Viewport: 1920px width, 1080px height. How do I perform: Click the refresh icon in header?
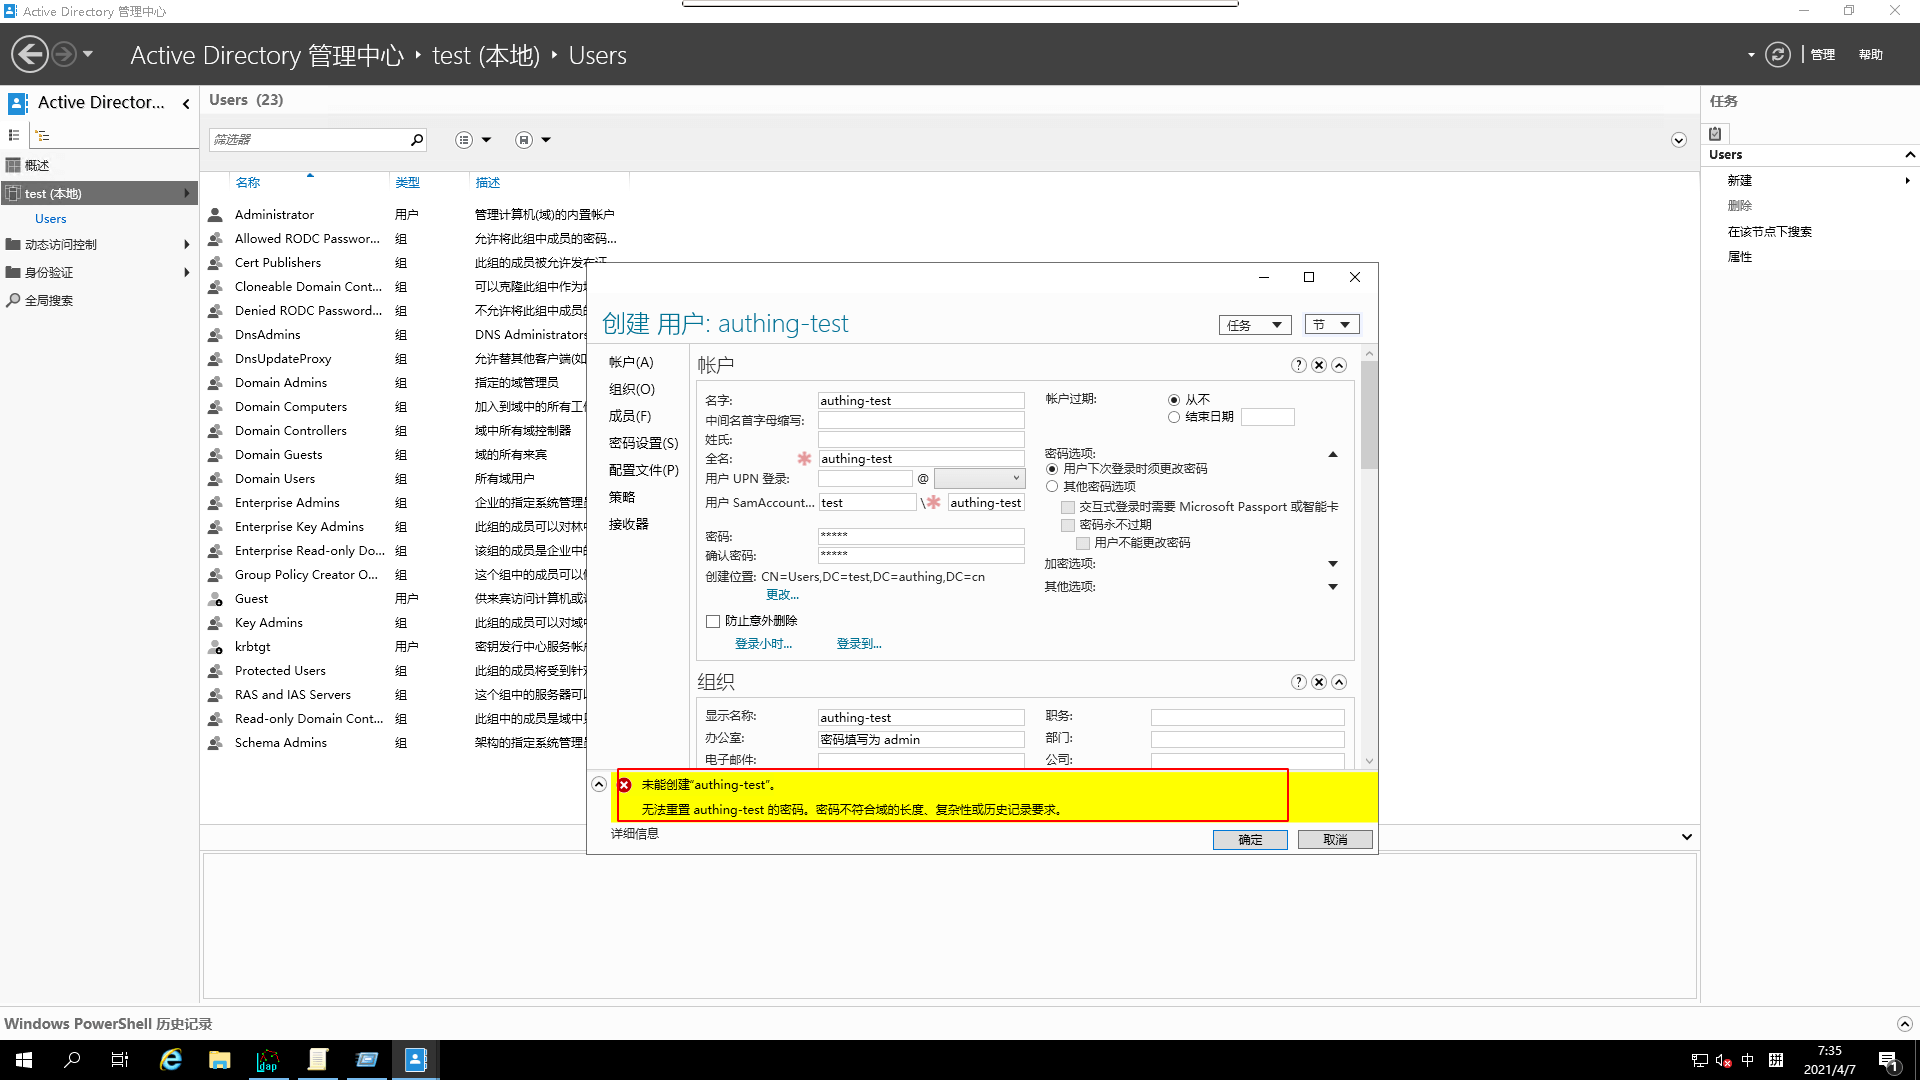[x=1777, y=54]
